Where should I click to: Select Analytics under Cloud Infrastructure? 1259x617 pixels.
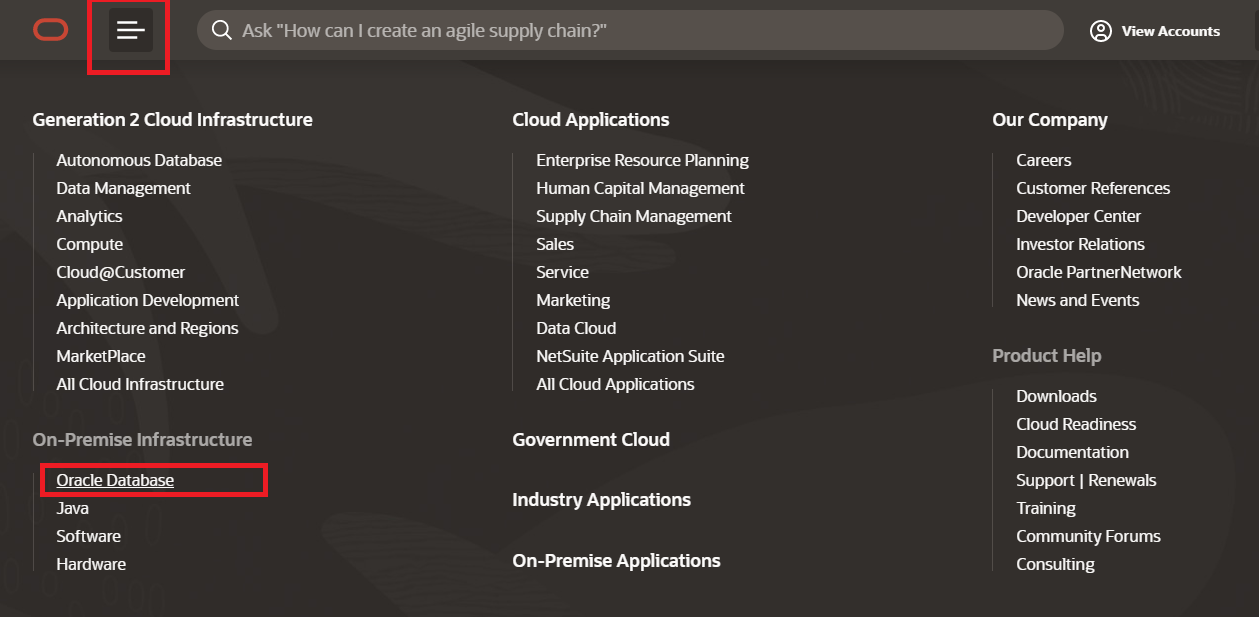(89, 216)
